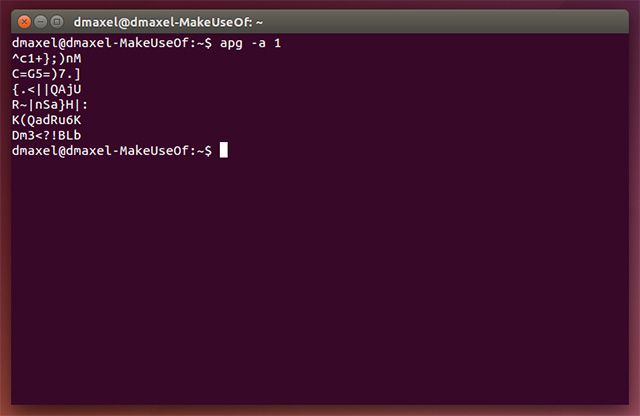This screenshot has width=640, height=416.
Task: Click the password line "C=G5=)7.]"
Action: click(46, 75)
